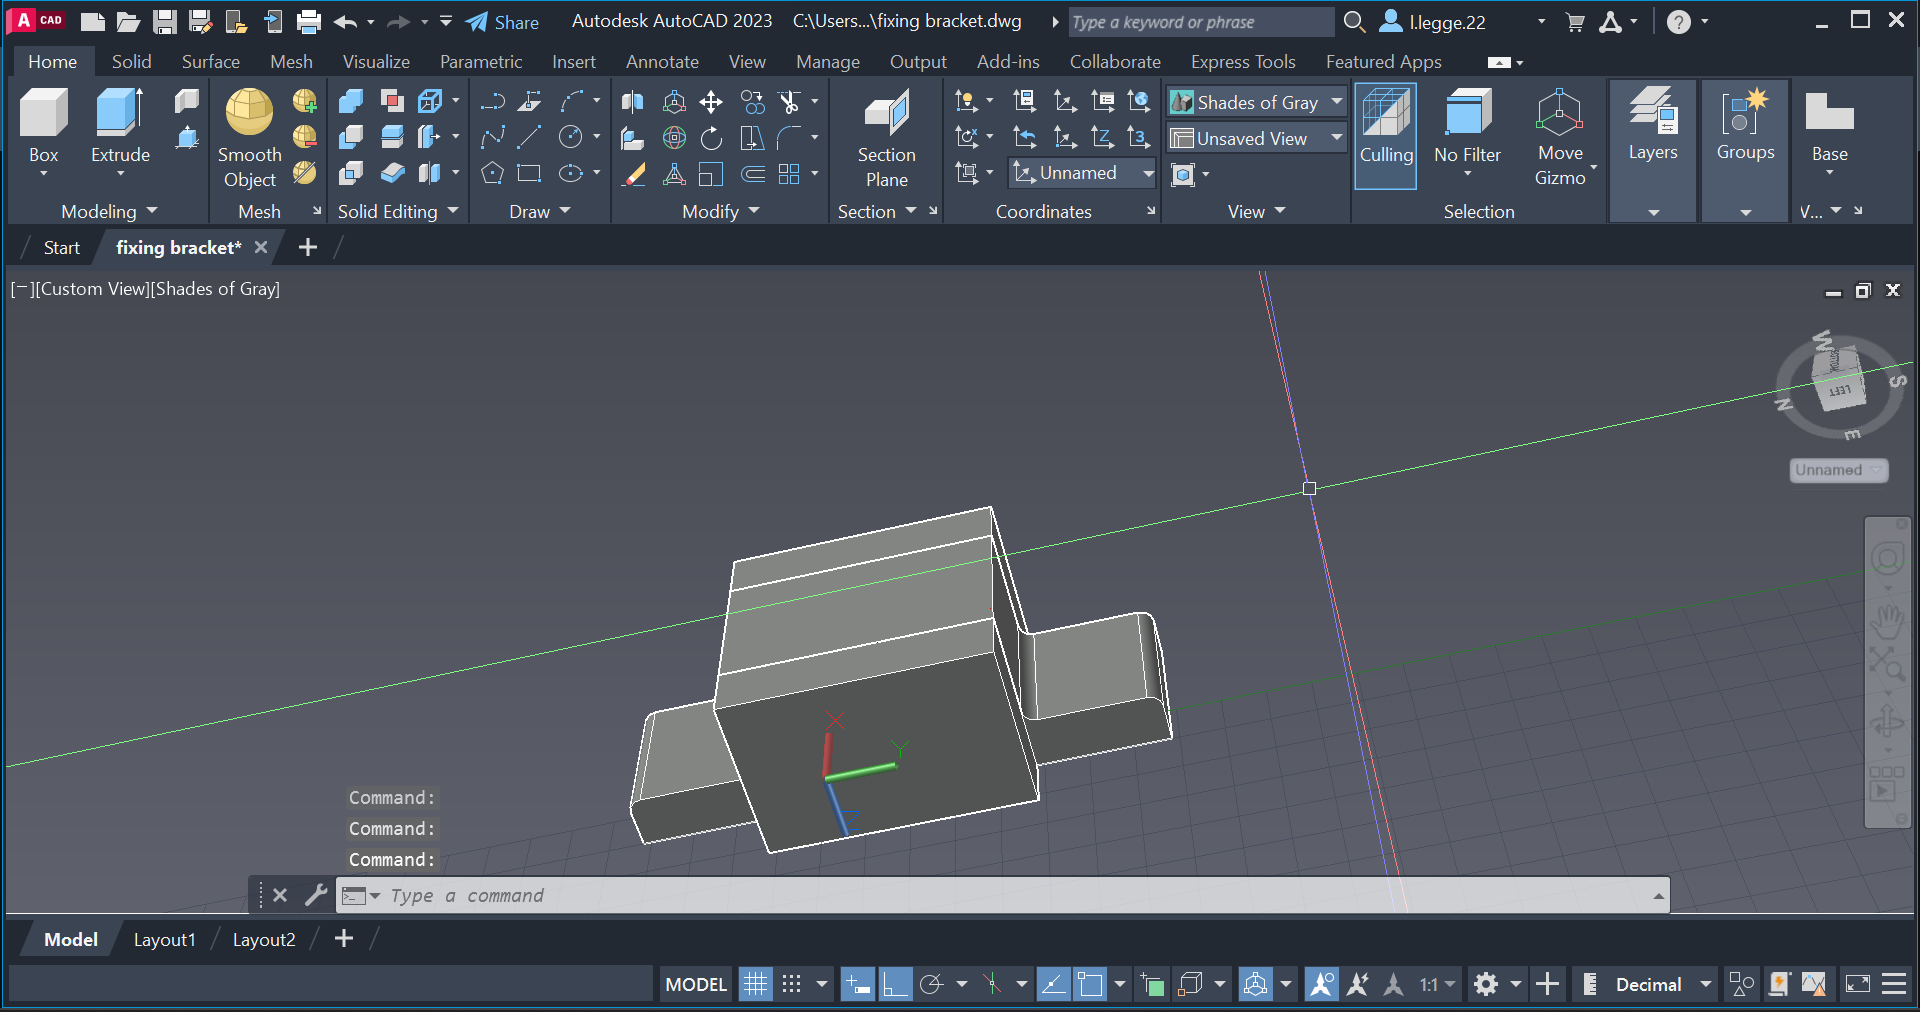Click the Clean Screen icon in status bar
Image resolution: width=1920 pixels, height=1012 pixels.
pos(1858,984)
